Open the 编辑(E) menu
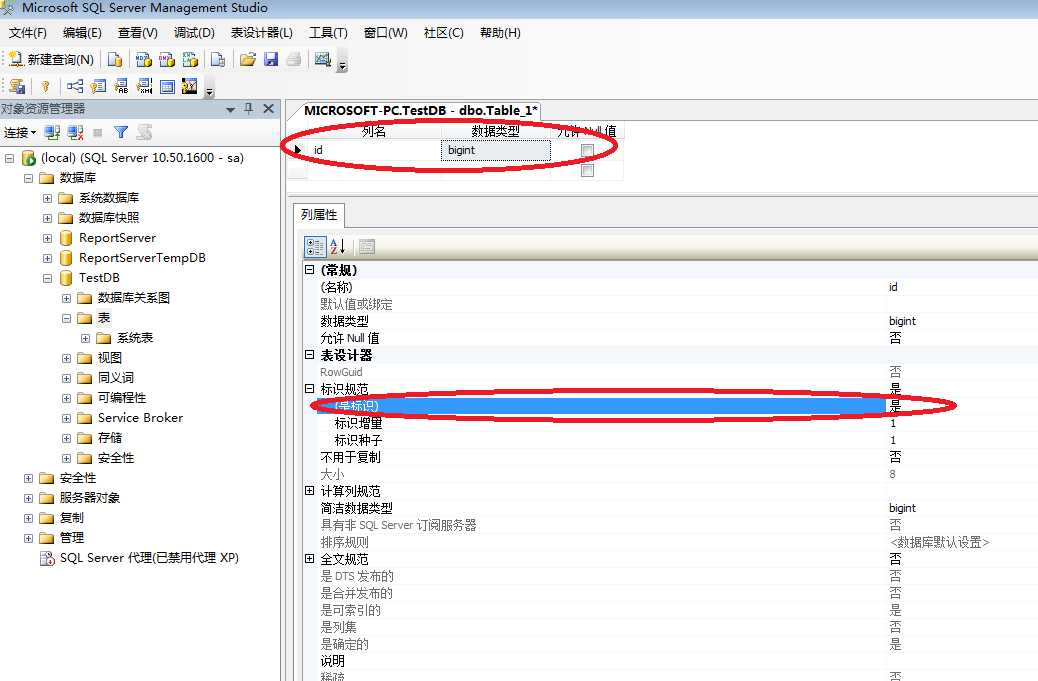This screenshot has width=1038, height=681. click(x=82, y=32)
